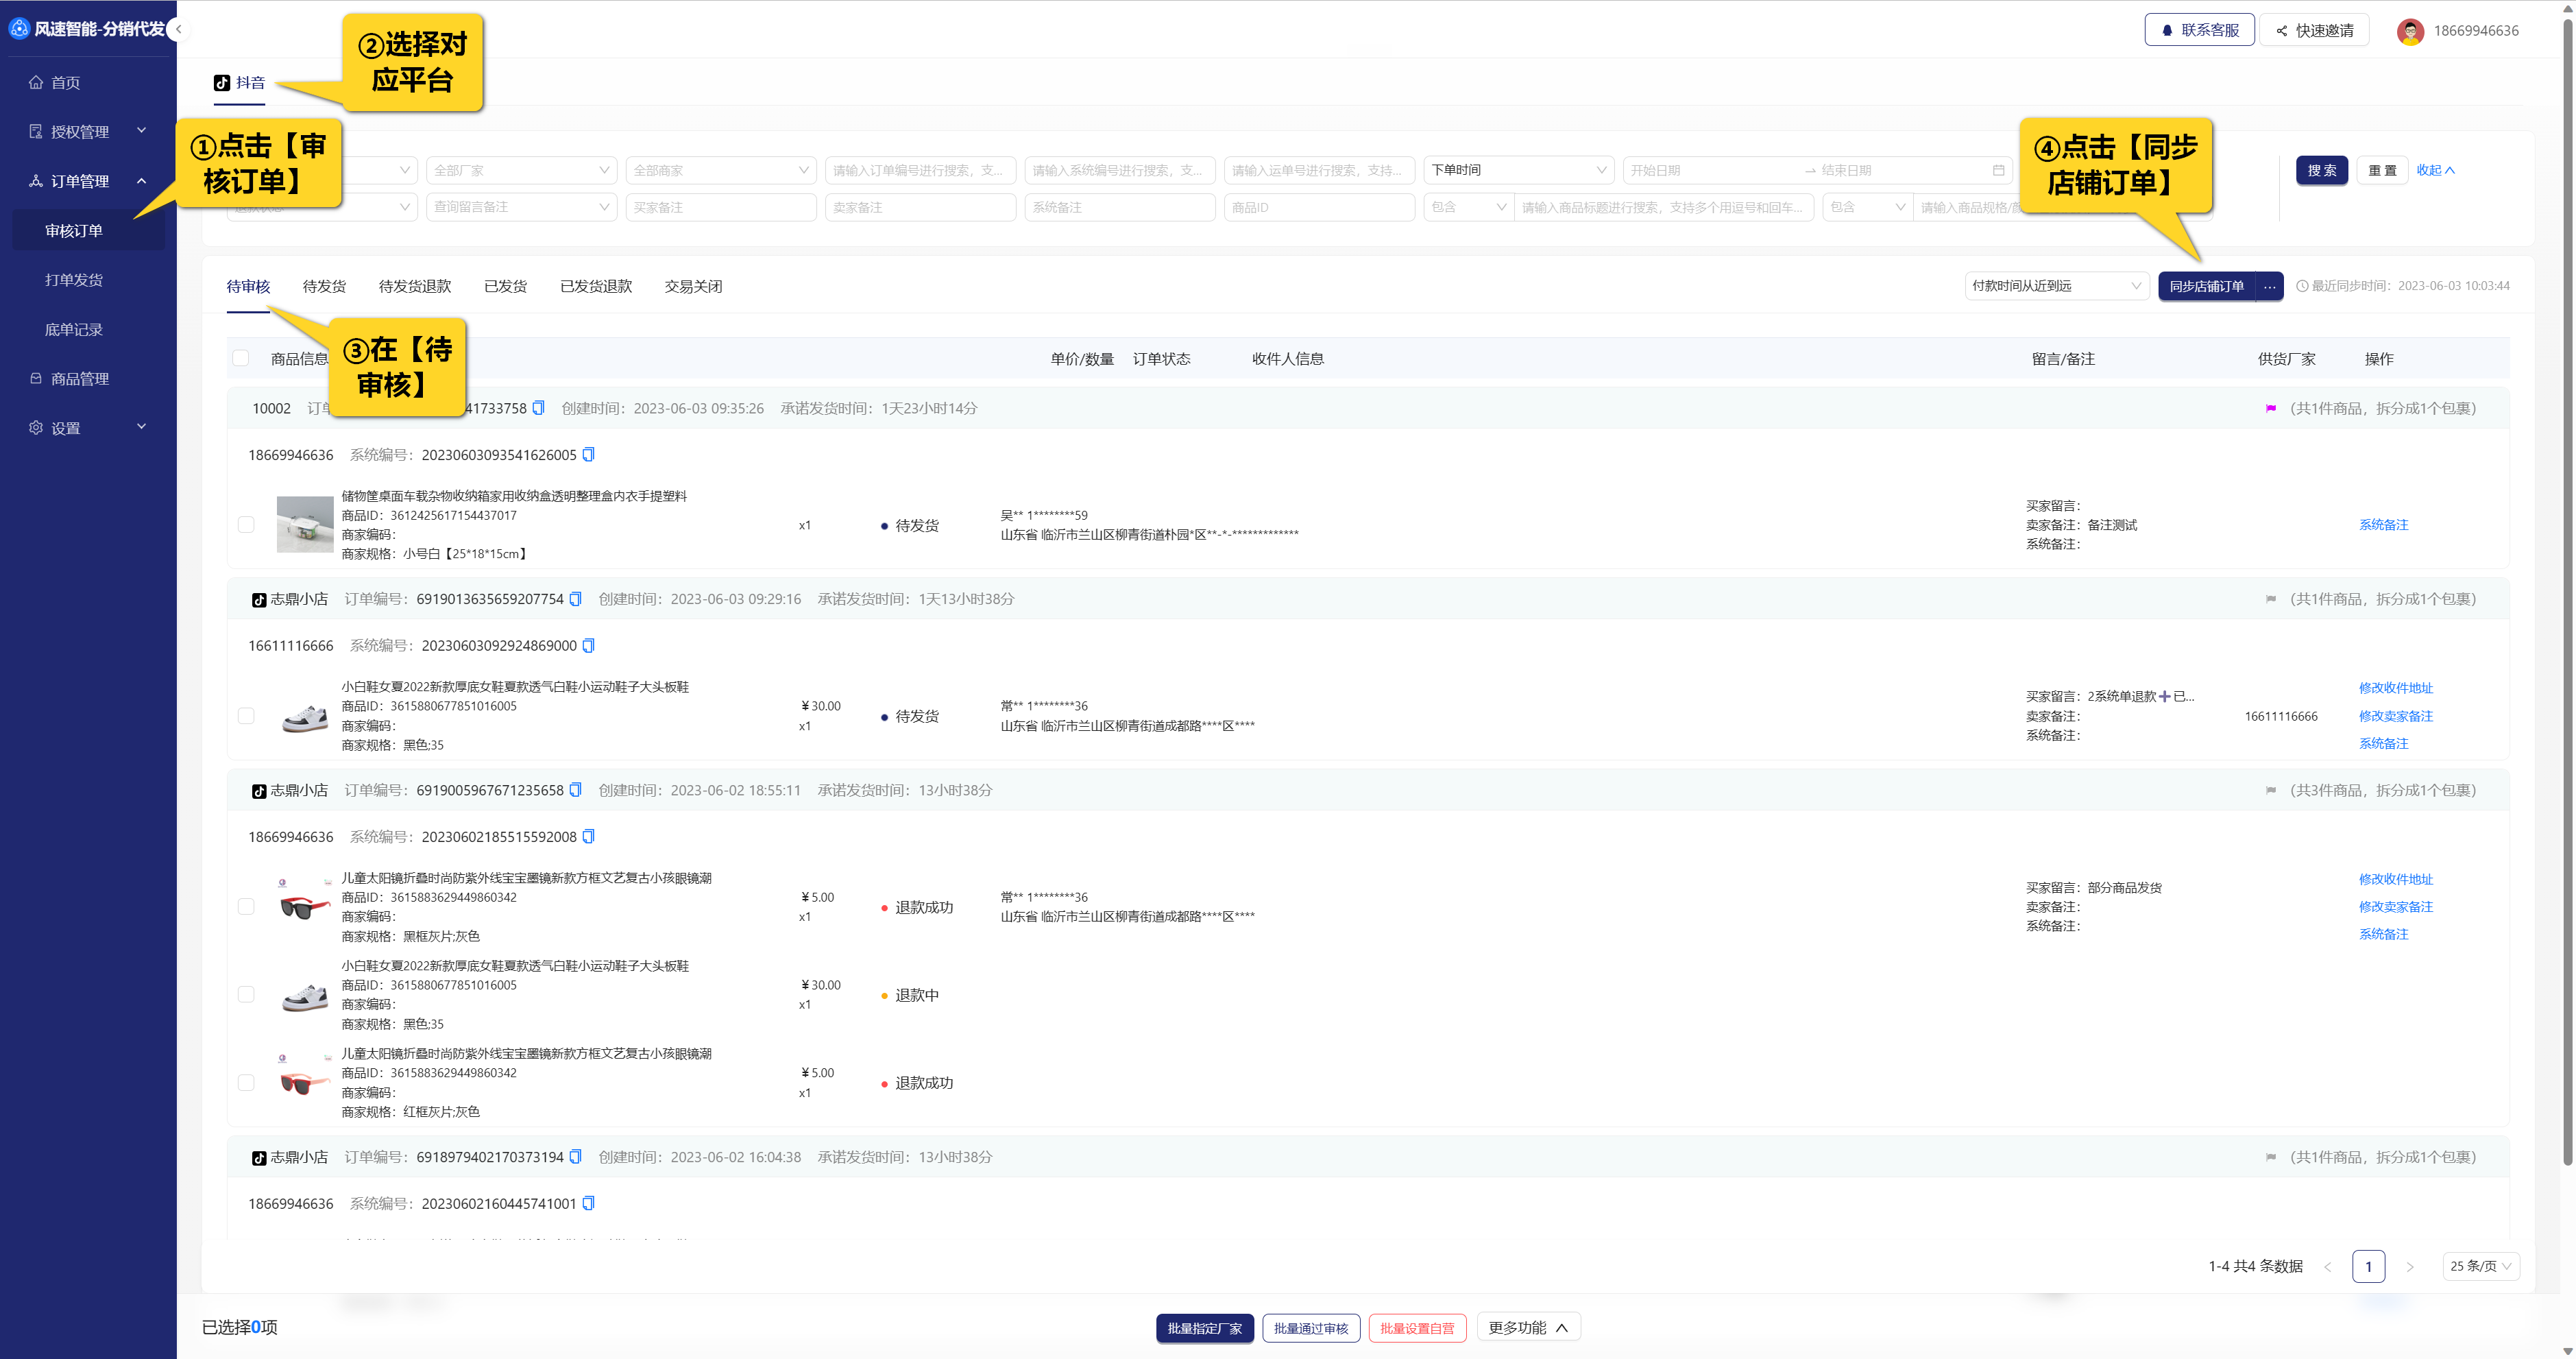Select the red-frame sunglasses row checkbox

[x=246, y=1083]
